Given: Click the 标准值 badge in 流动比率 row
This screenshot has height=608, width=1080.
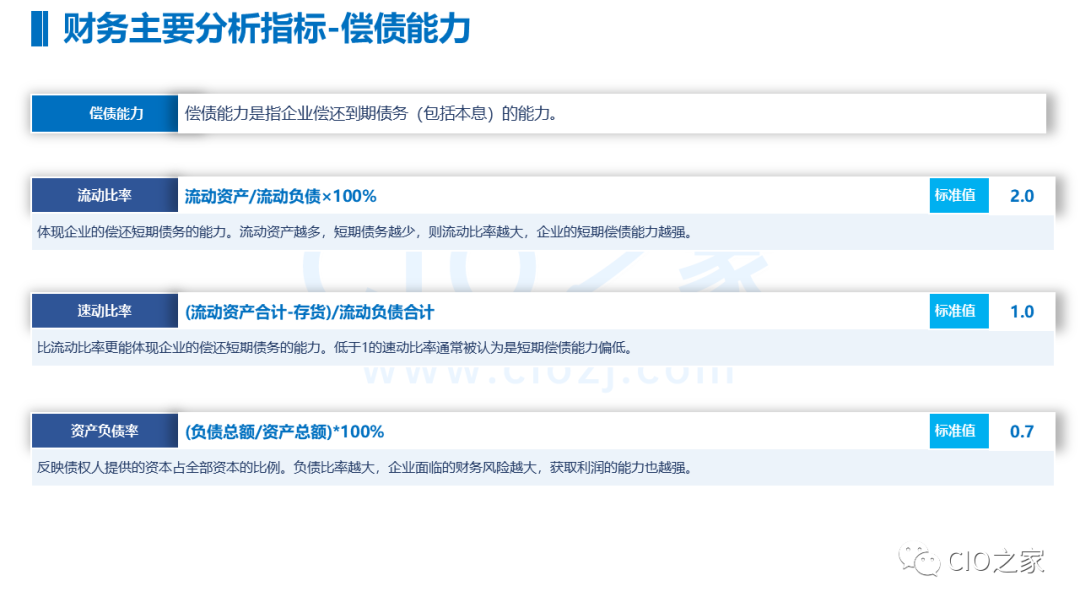Looking at the screenshot, I should [956, 196].
